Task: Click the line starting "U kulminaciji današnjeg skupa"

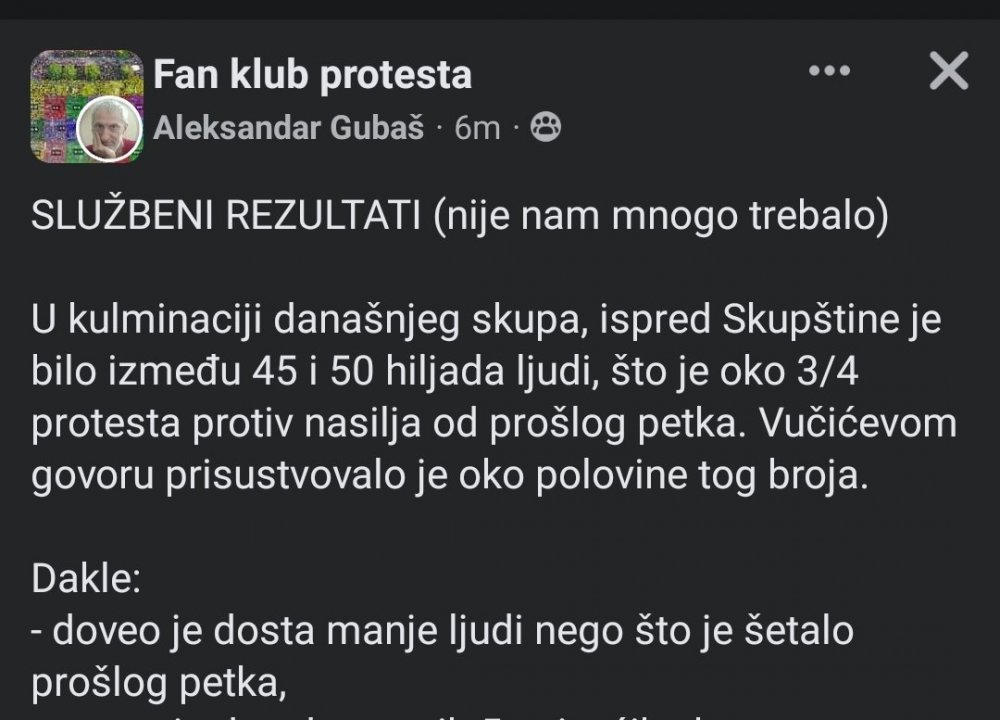Action: click(488, 323)
